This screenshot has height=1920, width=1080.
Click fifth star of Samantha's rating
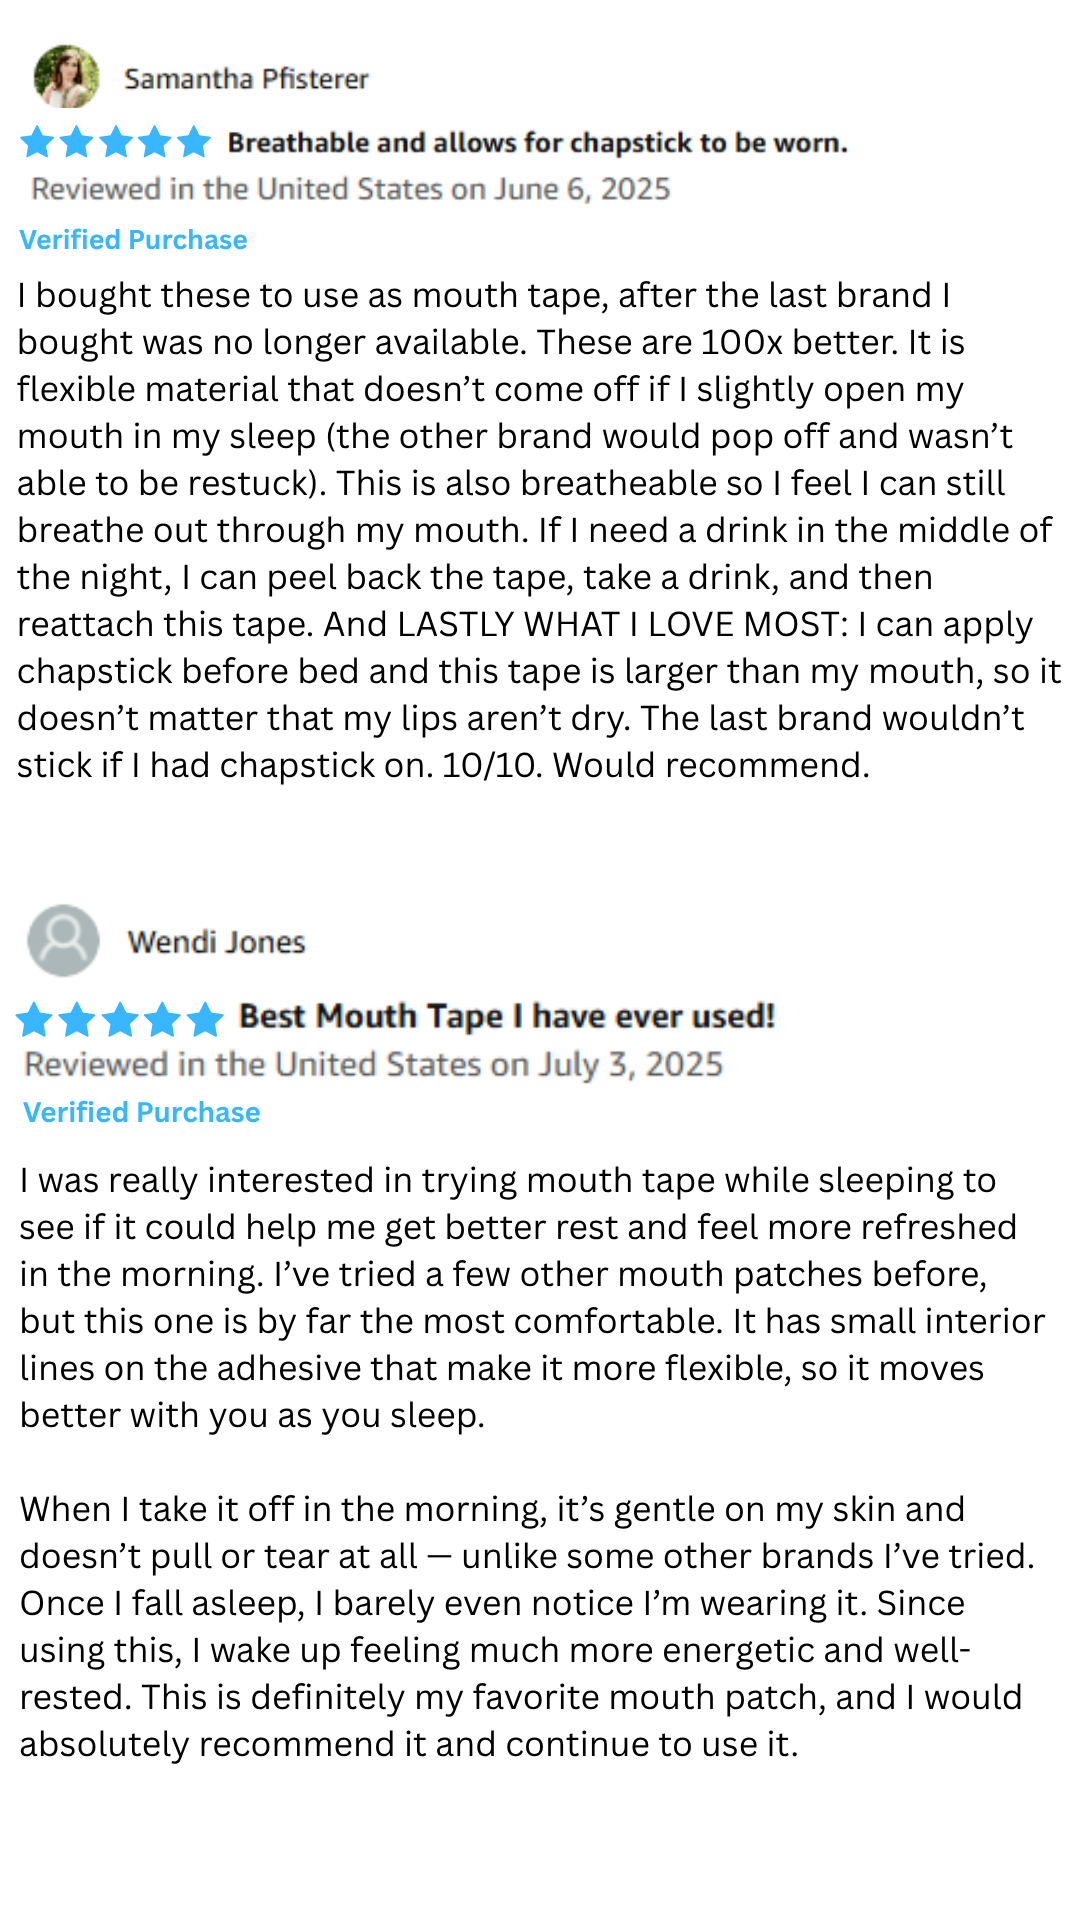tap(194, 142)
